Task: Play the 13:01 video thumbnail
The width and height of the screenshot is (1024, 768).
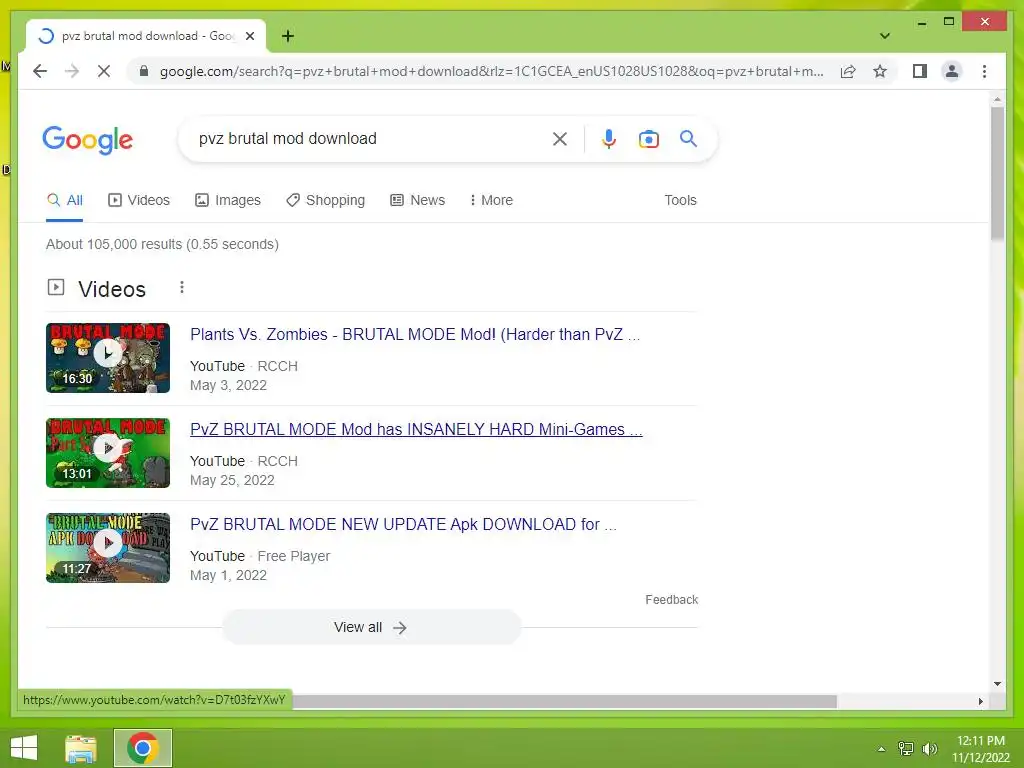Action: point(108,453)
